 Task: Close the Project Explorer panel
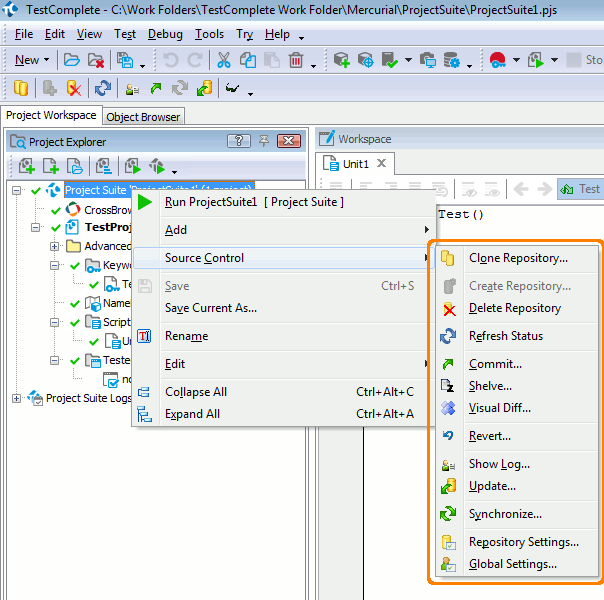(x=289, y=141)
